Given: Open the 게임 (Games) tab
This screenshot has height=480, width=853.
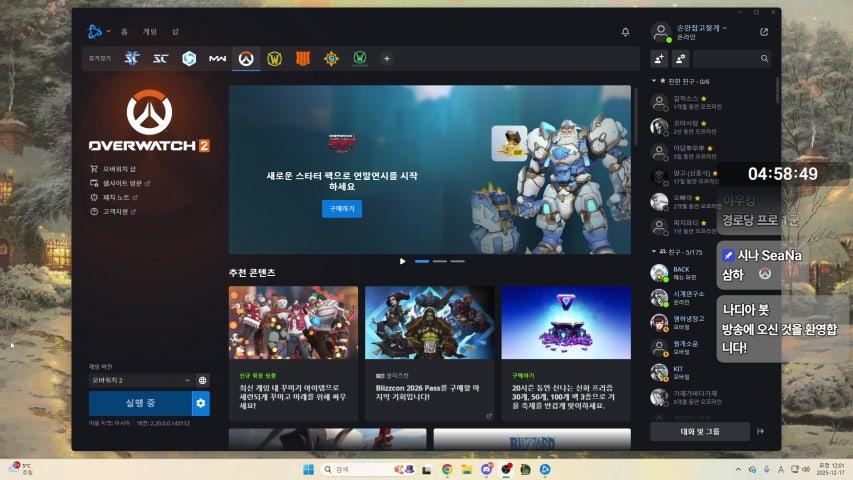Looking at the screenshot, I should (x=150, y=32).
